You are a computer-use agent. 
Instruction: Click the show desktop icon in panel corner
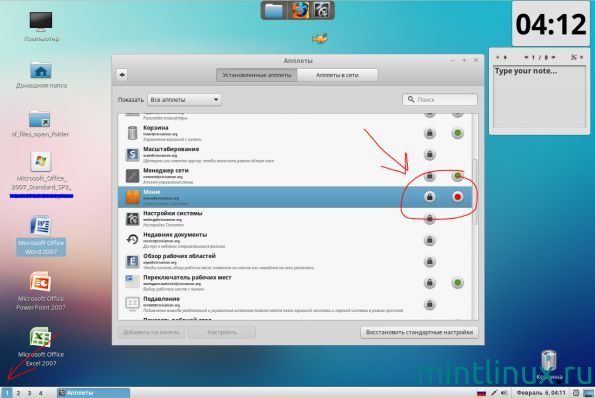point(589,393)
